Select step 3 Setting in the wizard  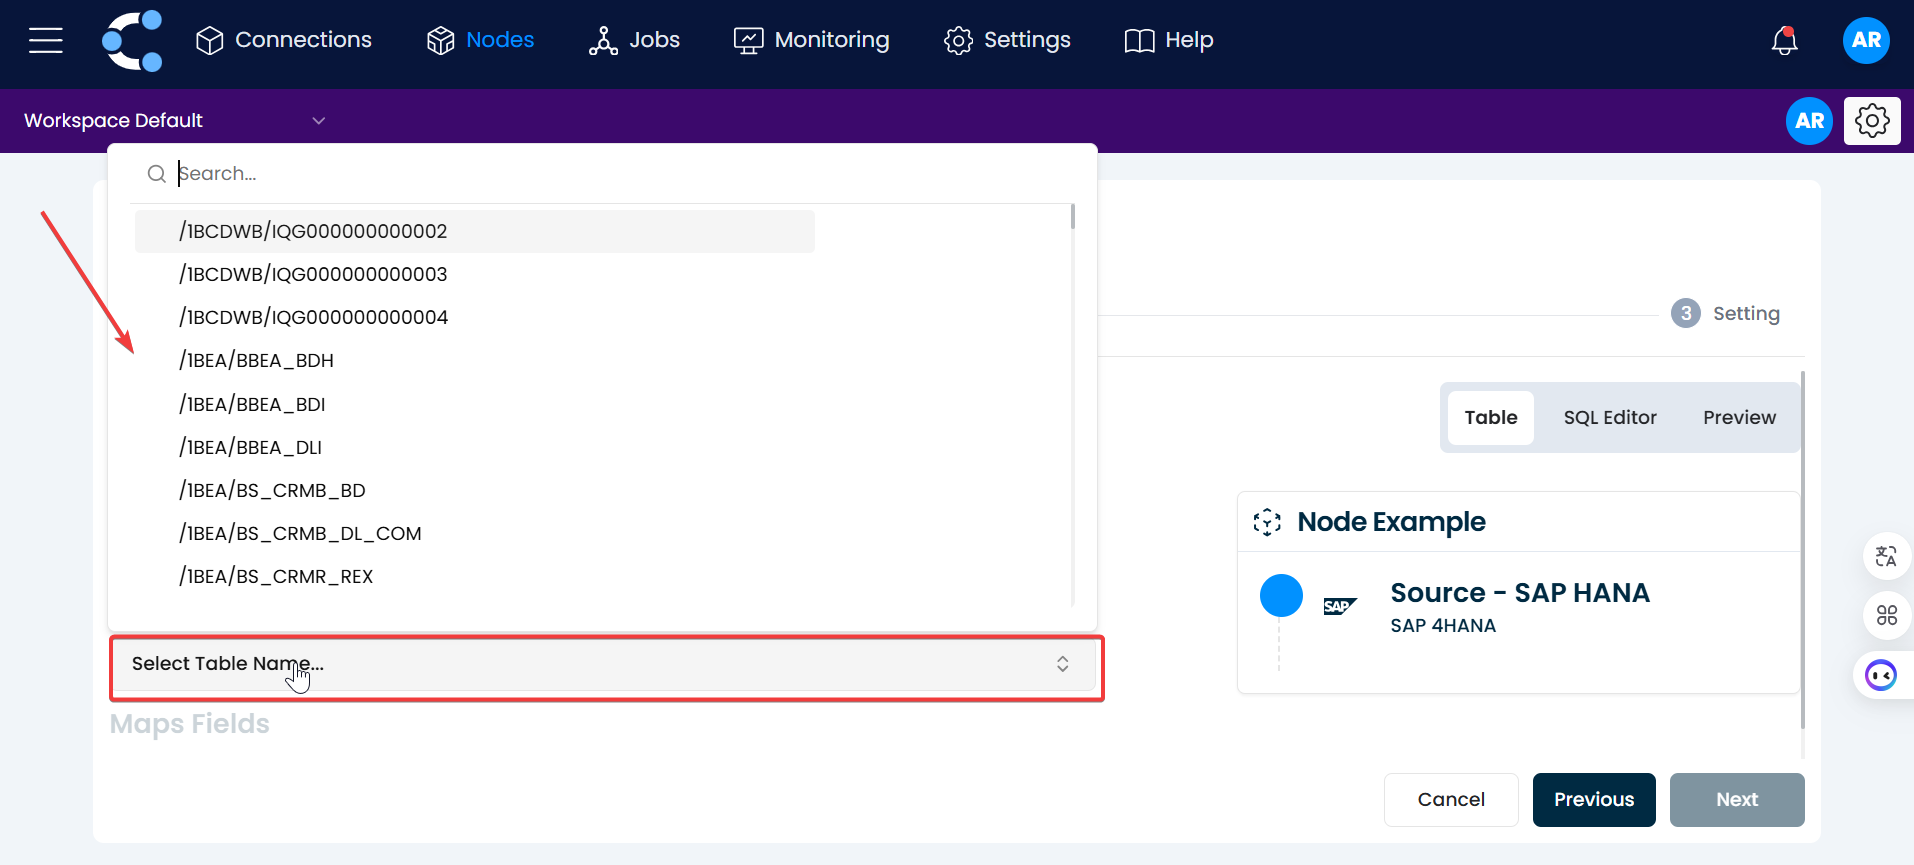pyautogui.click(x=1726, y=314)
